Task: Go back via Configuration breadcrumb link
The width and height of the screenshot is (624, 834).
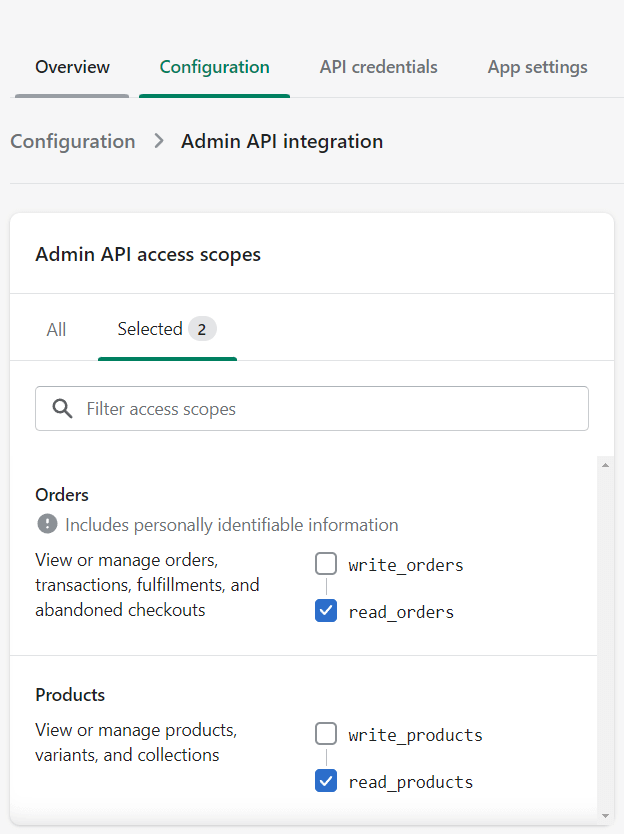Action: click(x=73, y=141)
